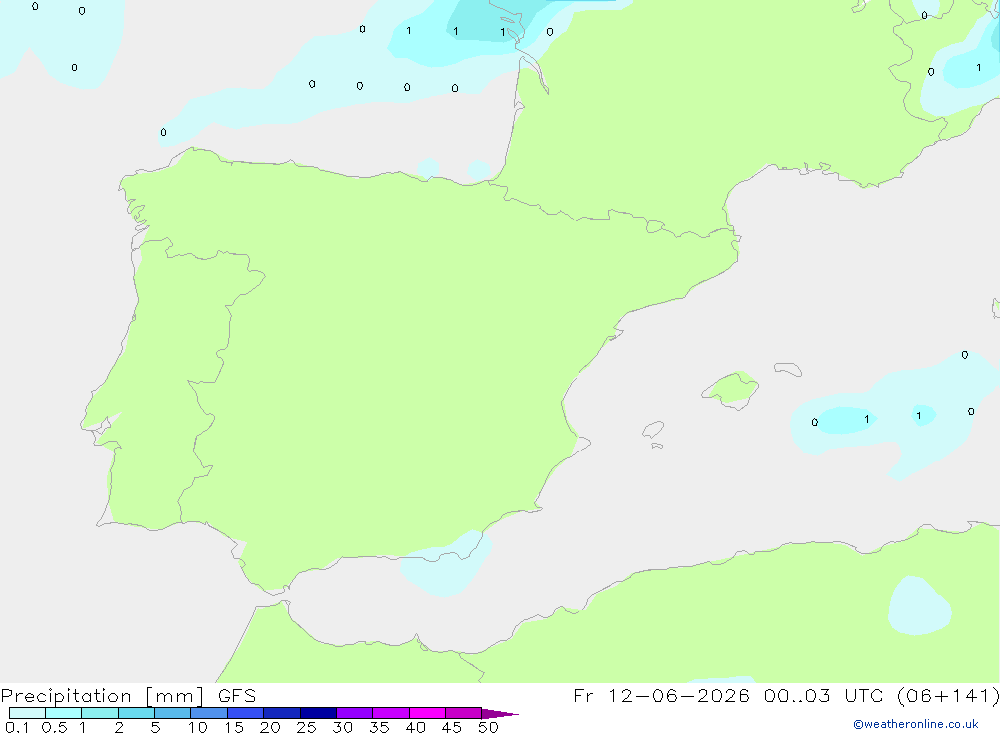Image resolution: width=1000 pixels, height=733 pixels.
Task: Click the '25' legend scale label
Action: click(306, 727)
